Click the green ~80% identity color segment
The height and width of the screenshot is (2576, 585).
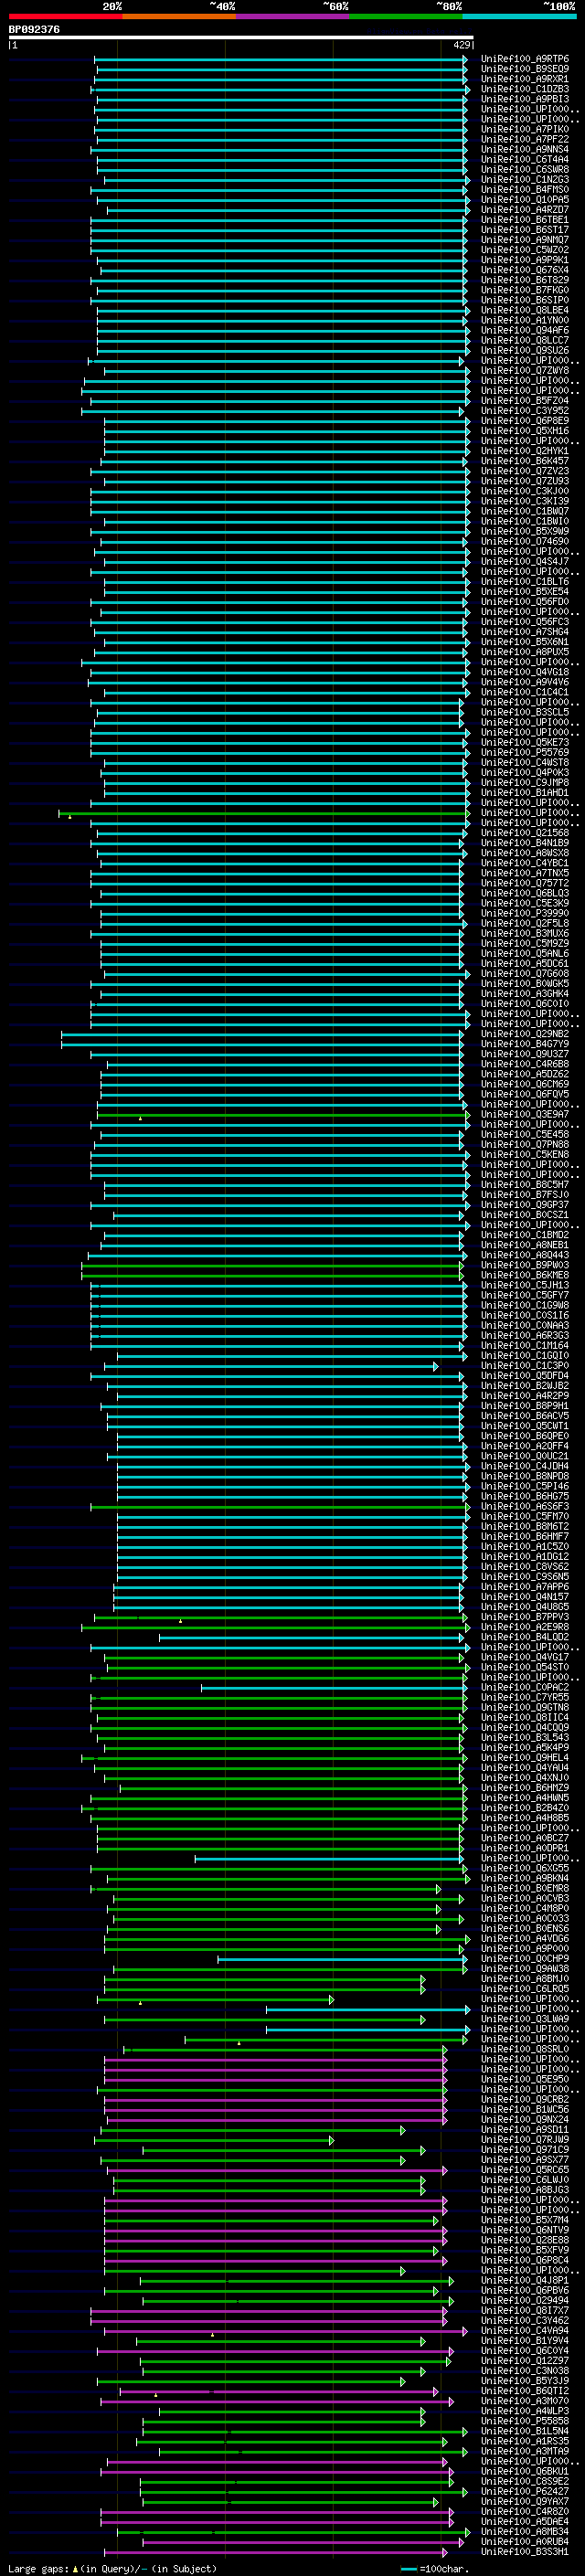point(406,16)
